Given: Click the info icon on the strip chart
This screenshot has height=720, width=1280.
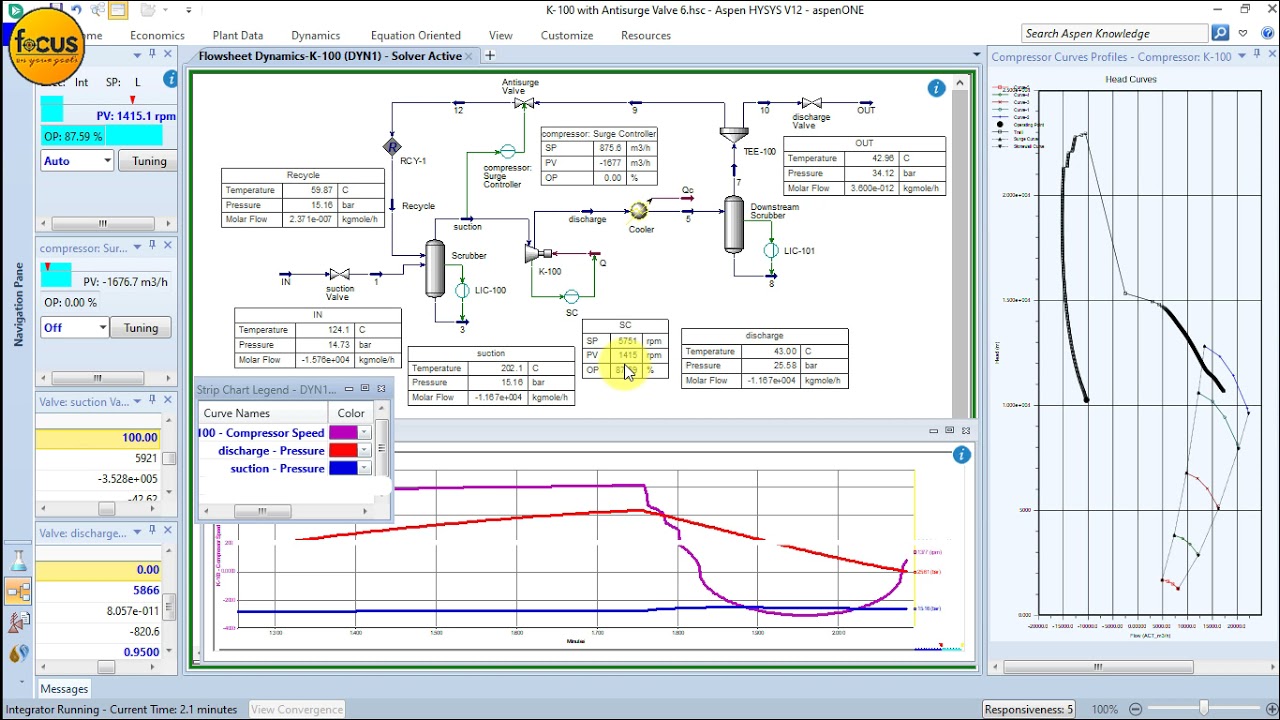Looking at the screenshot, I should 961,455.
